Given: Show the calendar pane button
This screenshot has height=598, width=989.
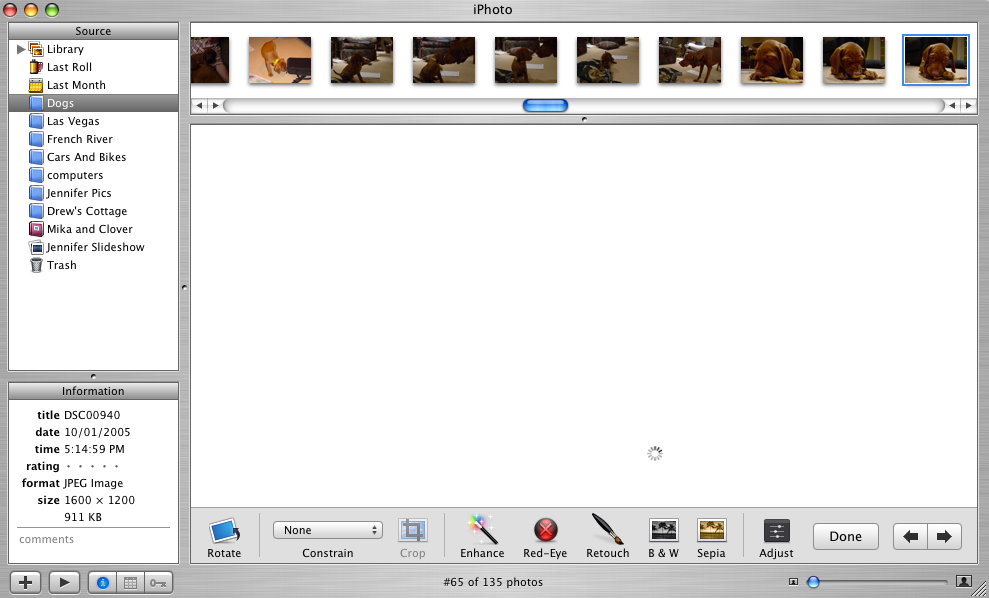Looking at the screenshot, I should point(131,583).
